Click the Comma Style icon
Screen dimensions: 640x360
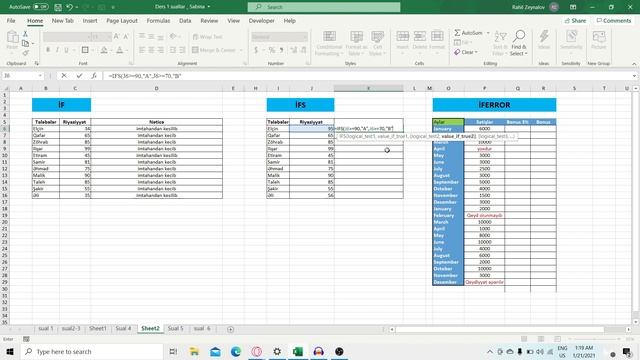click(x=281, y=50)
